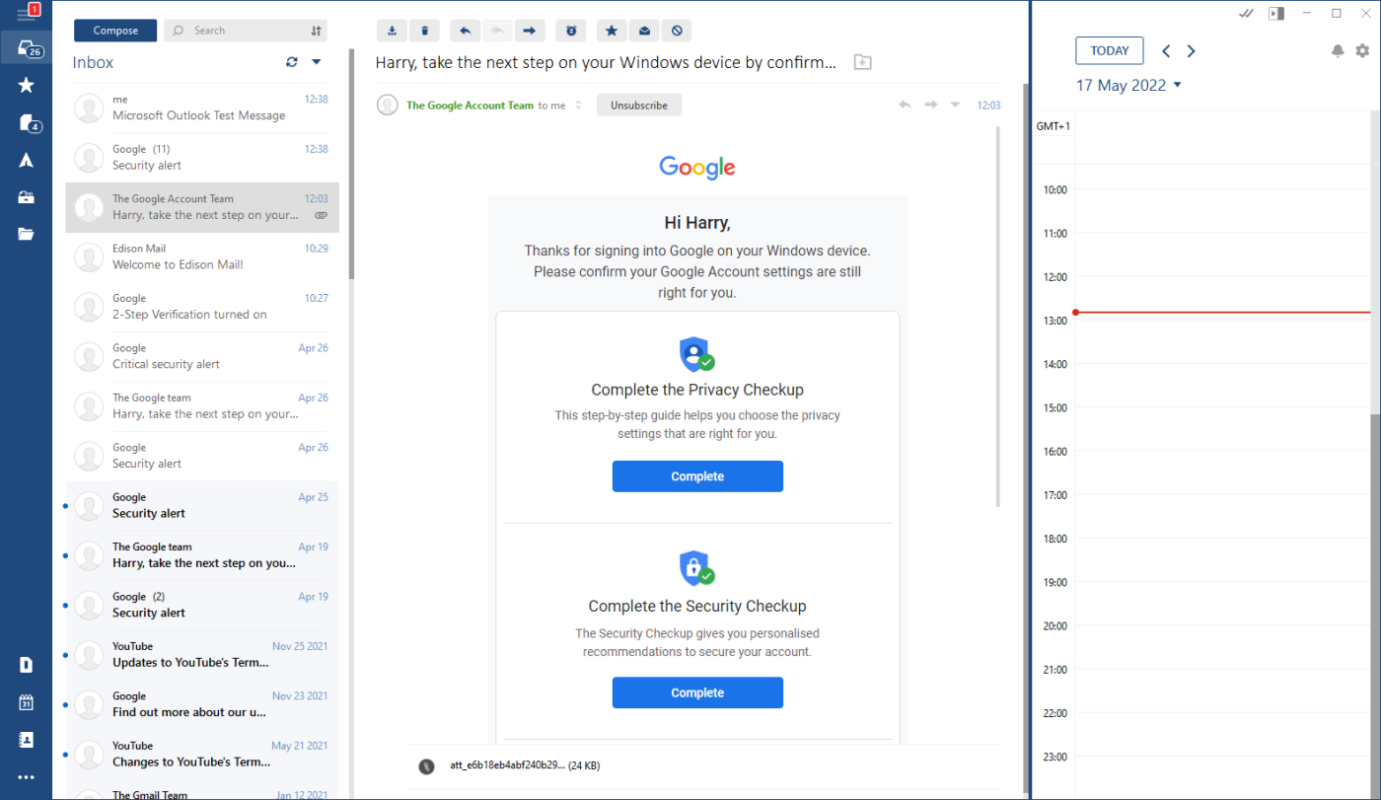Click the Unsubscribe button
Screen dimensions: 1381x800
(x=639, y=105)
